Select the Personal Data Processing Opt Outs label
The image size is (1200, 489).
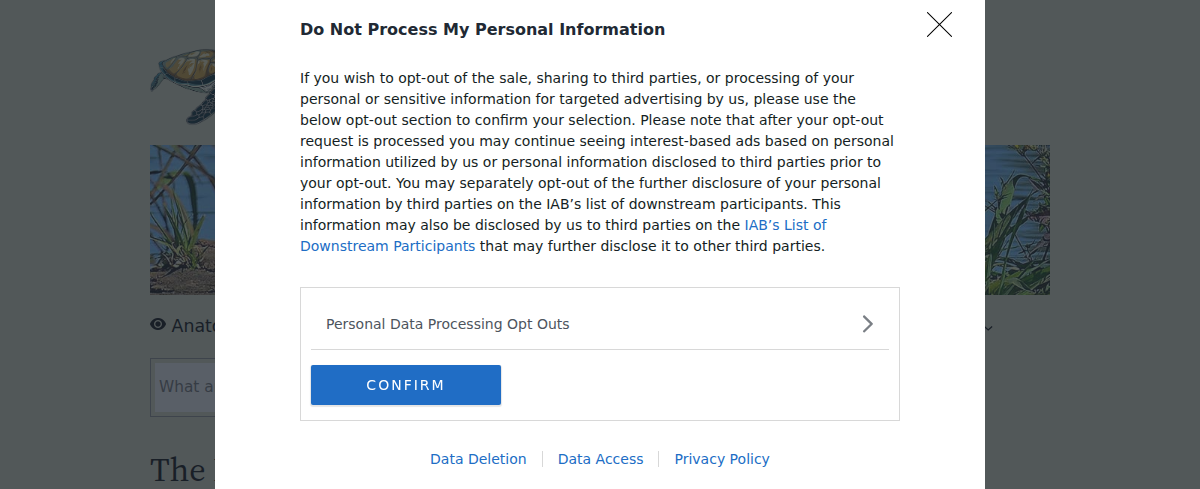[447, 324]
